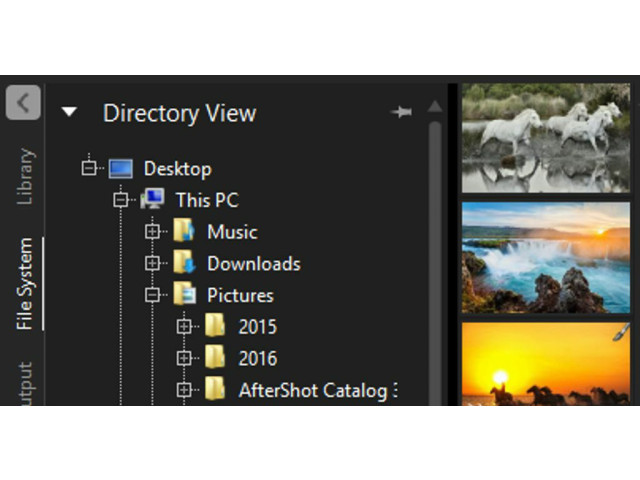
Task: Expand the Downloads folder node
Action: pyautogui.click(x=152, y=263)
